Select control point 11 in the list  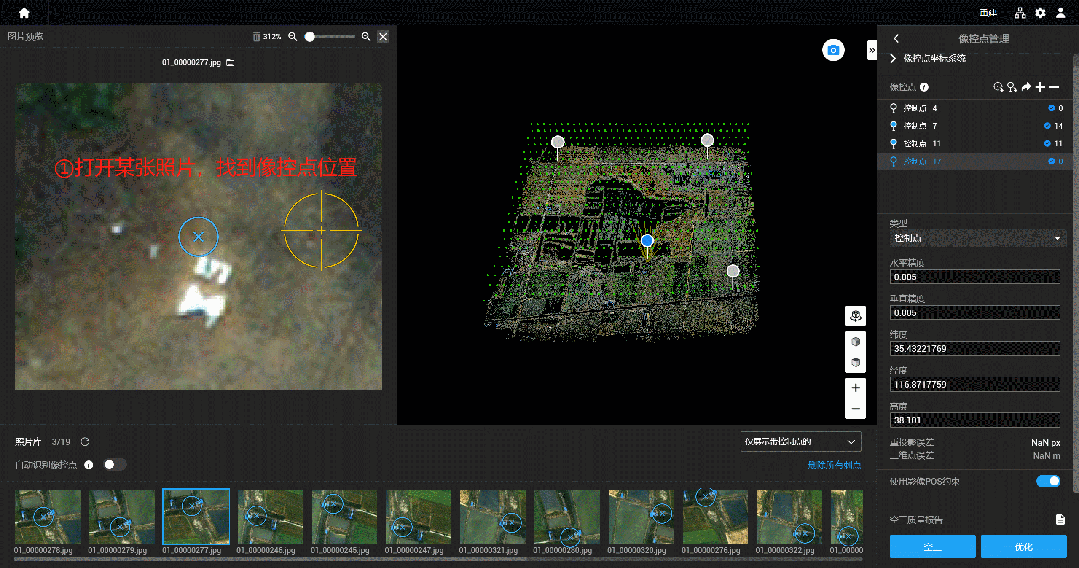click(920, 144)
